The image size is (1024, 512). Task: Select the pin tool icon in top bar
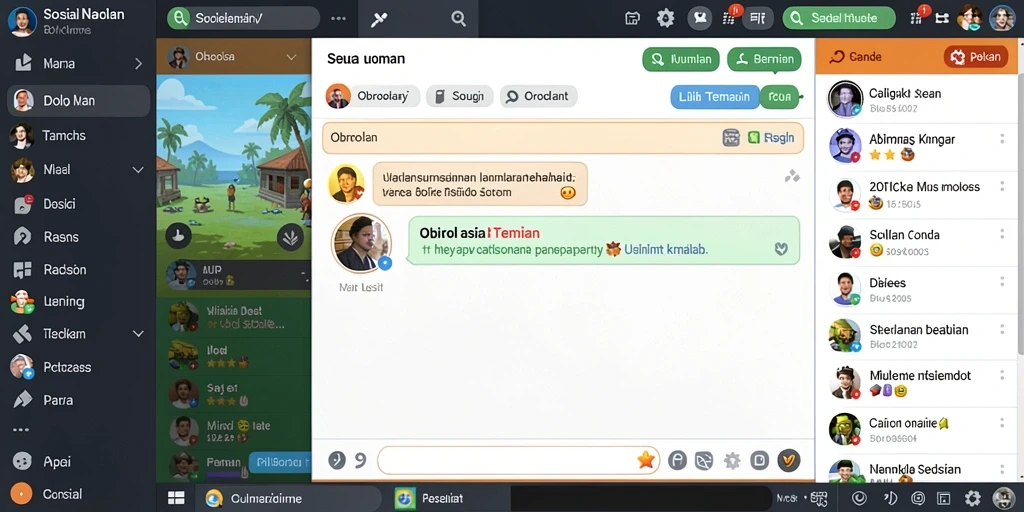[x=379, y=20]
